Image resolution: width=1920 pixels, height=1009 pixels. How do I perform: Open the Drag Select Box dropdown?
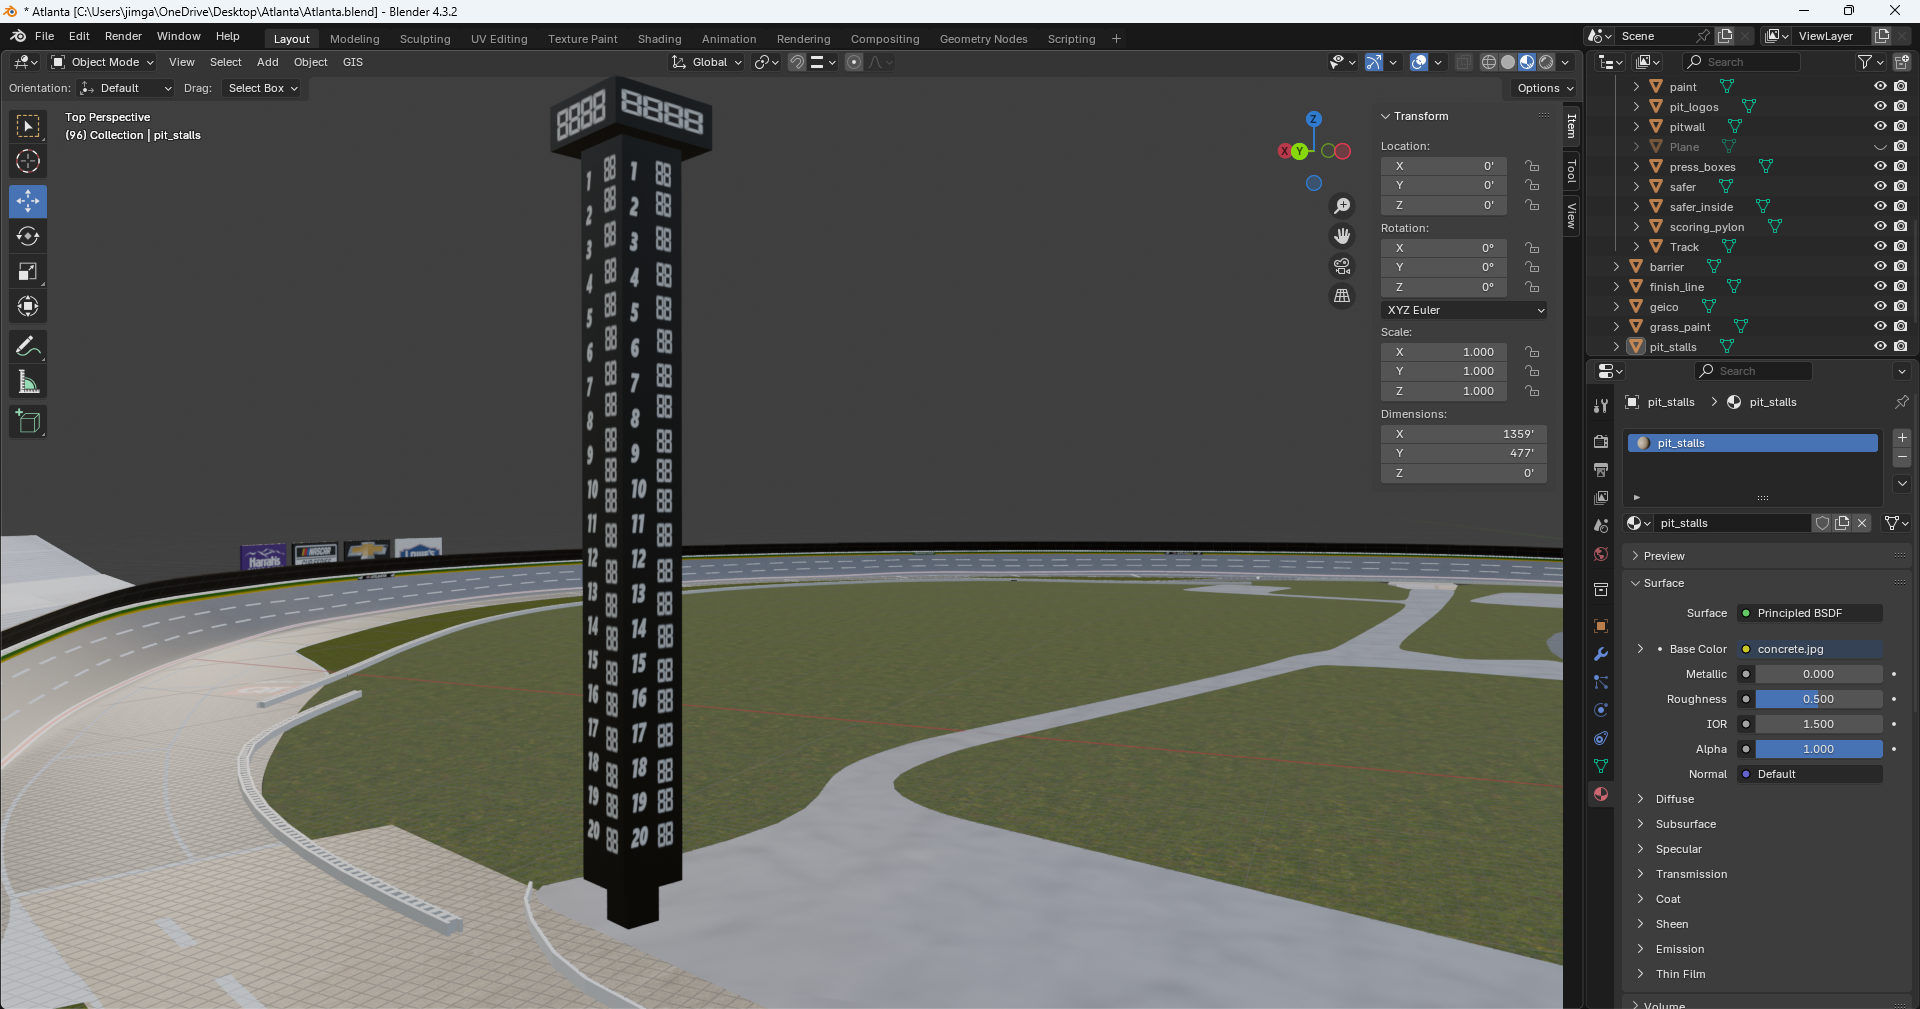click(x=263, y=88)
